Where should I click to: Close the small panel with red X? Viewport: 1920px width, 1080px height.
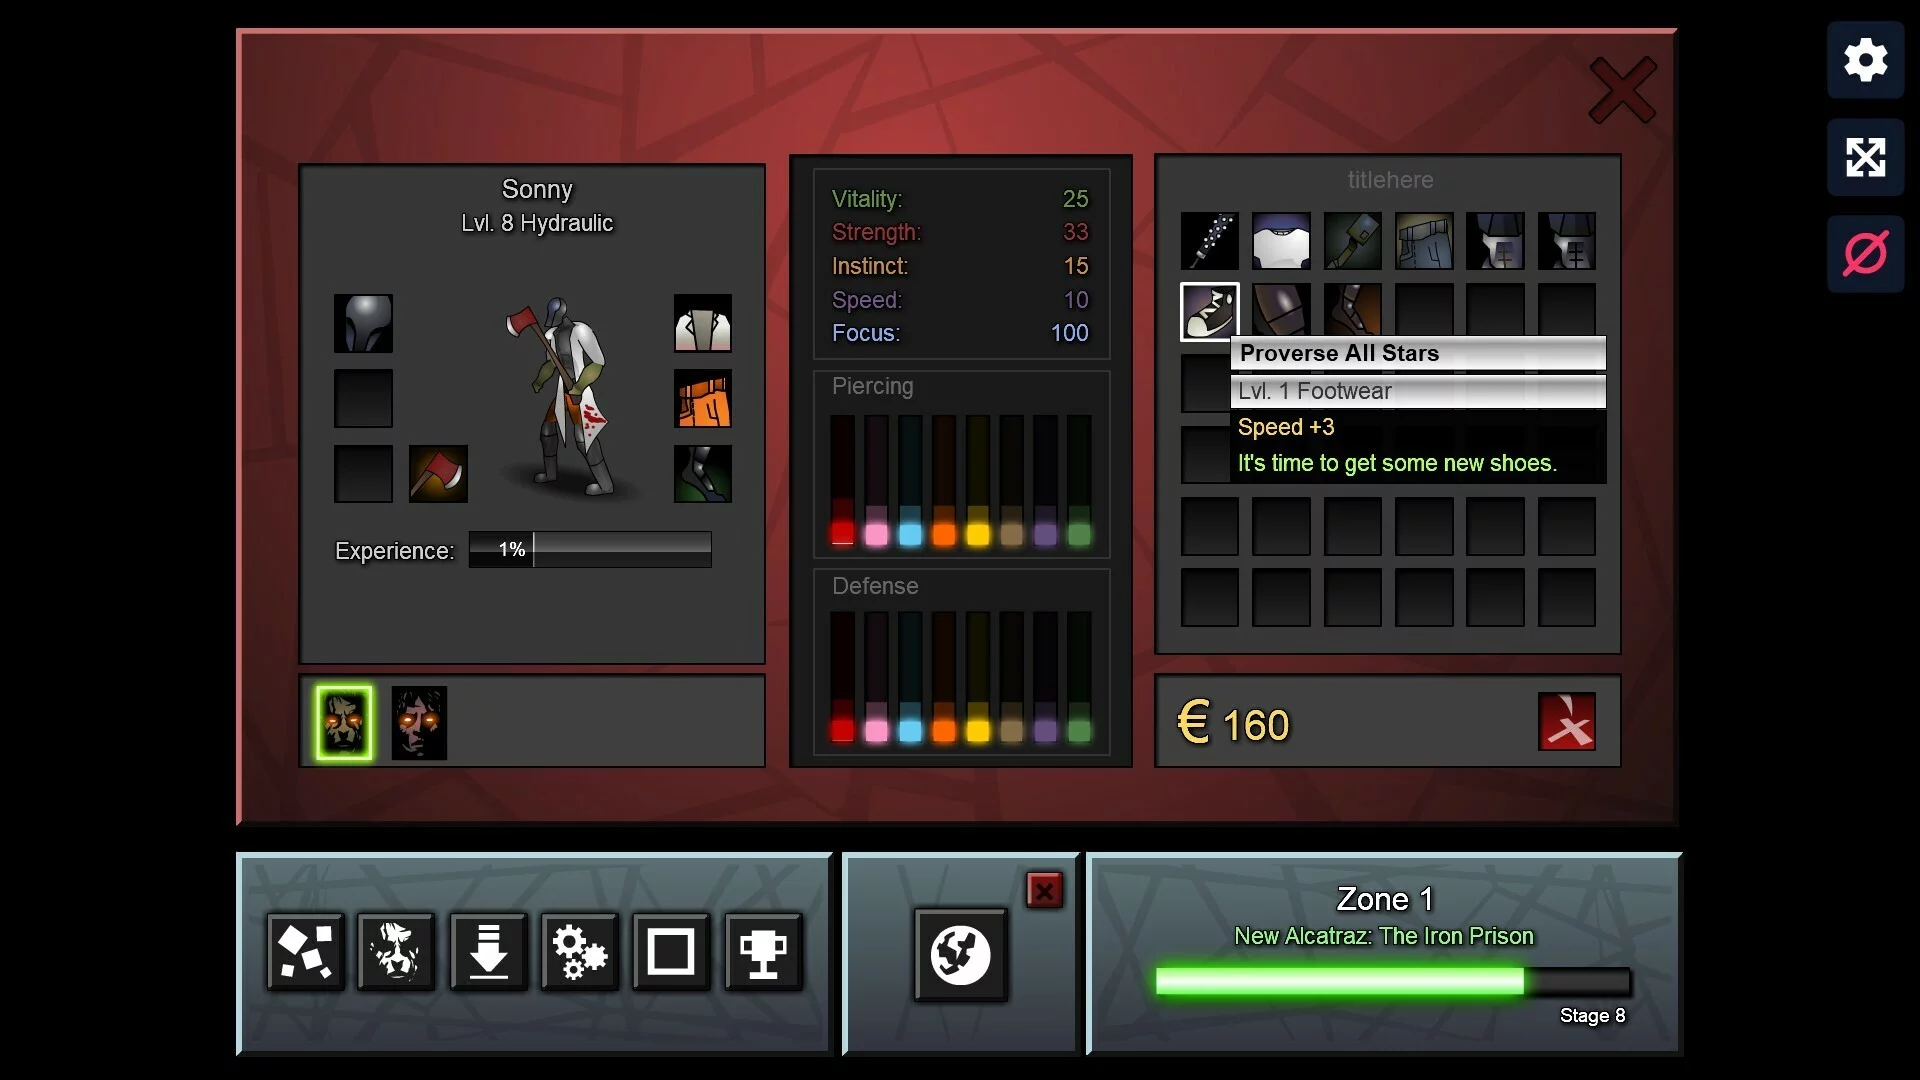[x=1044, y=890]
